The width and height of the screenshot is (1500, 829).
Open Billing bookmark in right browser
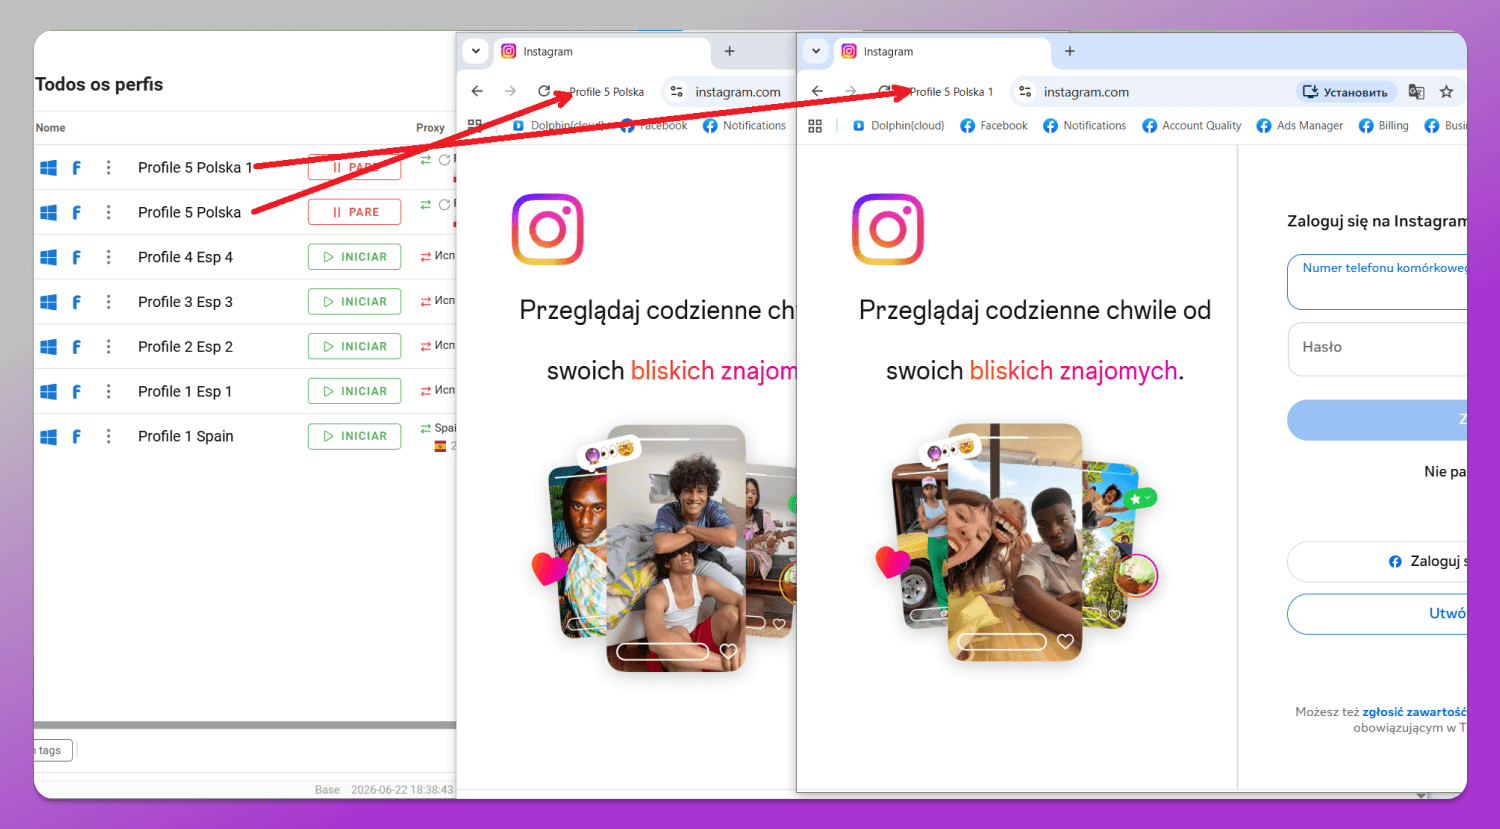point(1384,126)
